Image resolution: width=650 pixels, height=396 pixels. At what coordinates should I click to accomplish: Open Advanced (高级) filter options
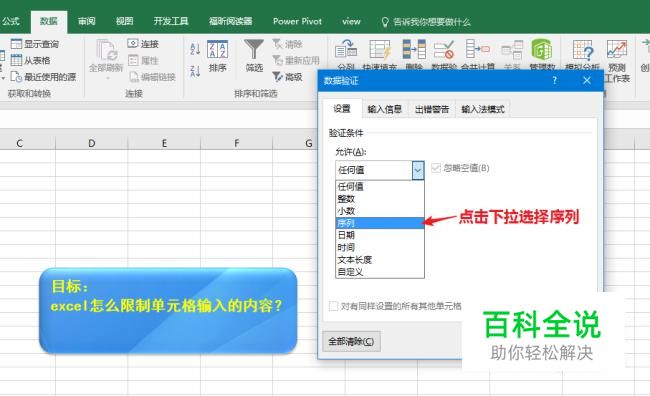287,77
